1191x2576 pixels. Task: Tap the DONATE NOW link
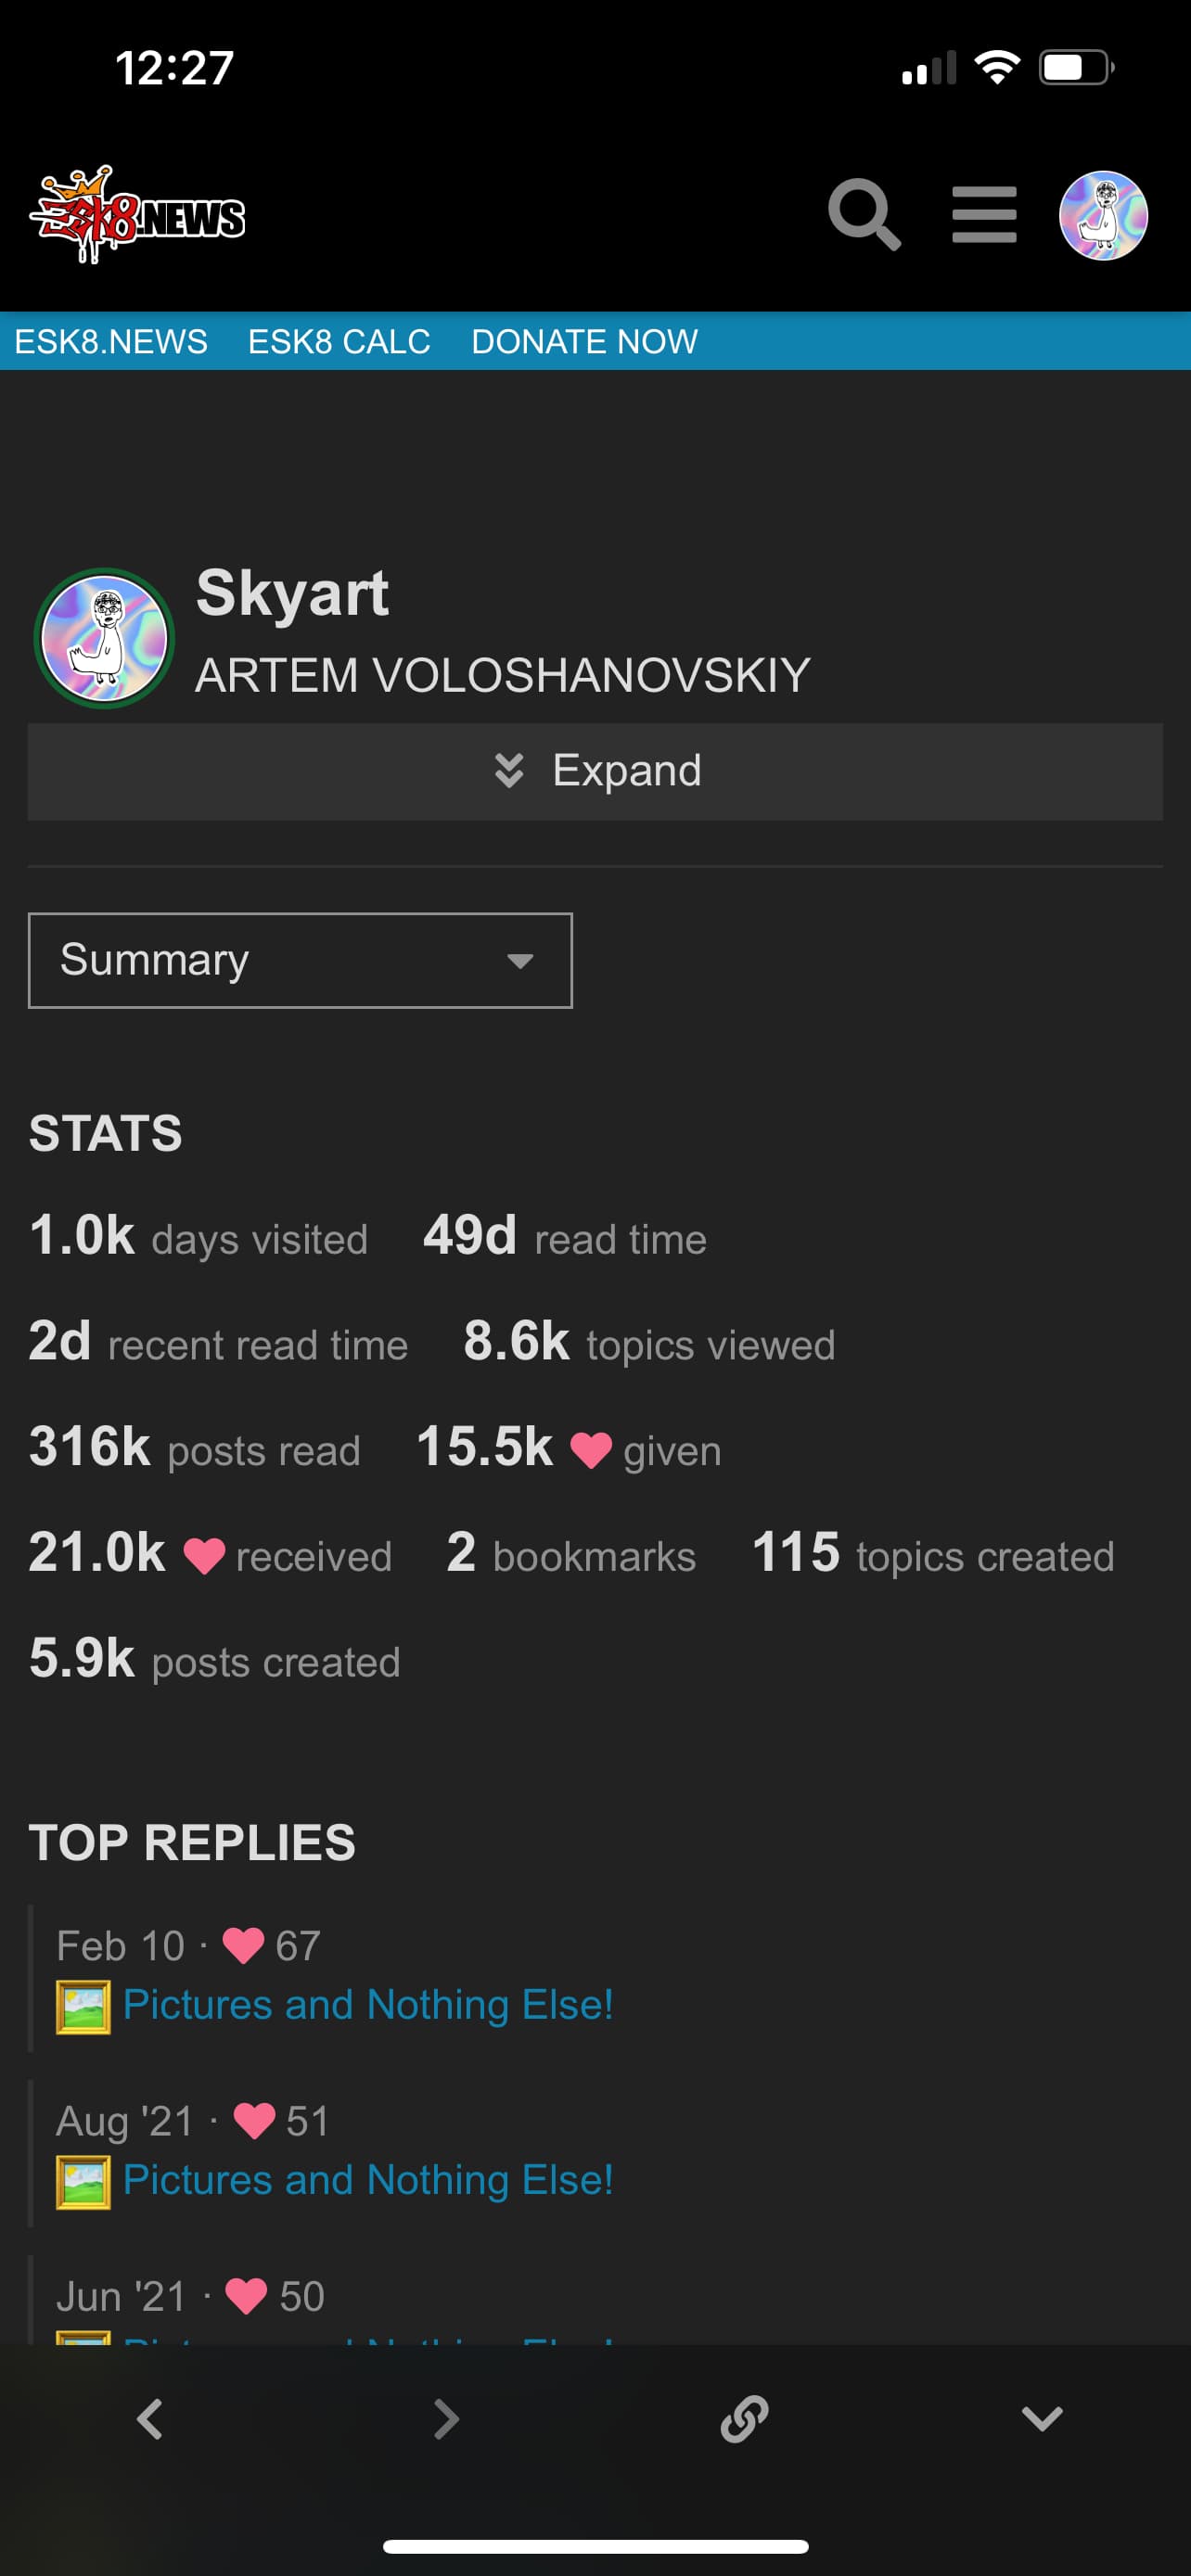[584, 341]
